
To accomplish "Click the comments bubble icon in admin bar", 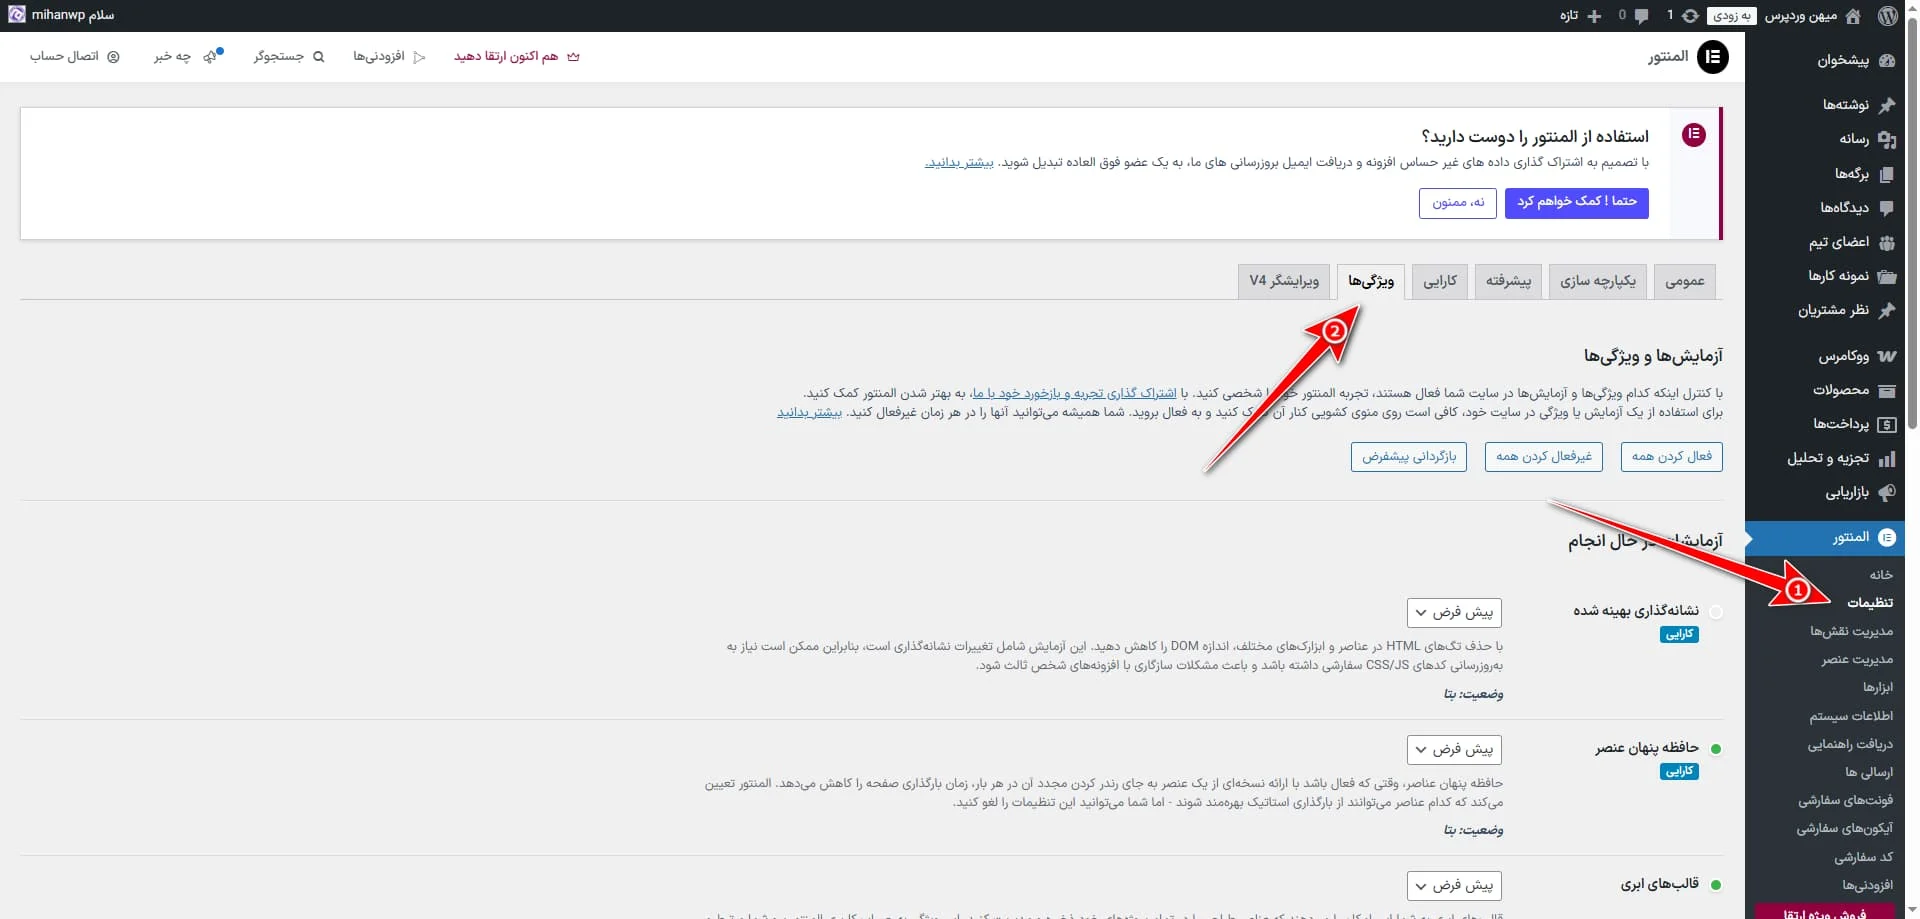I will (1641, 16).
